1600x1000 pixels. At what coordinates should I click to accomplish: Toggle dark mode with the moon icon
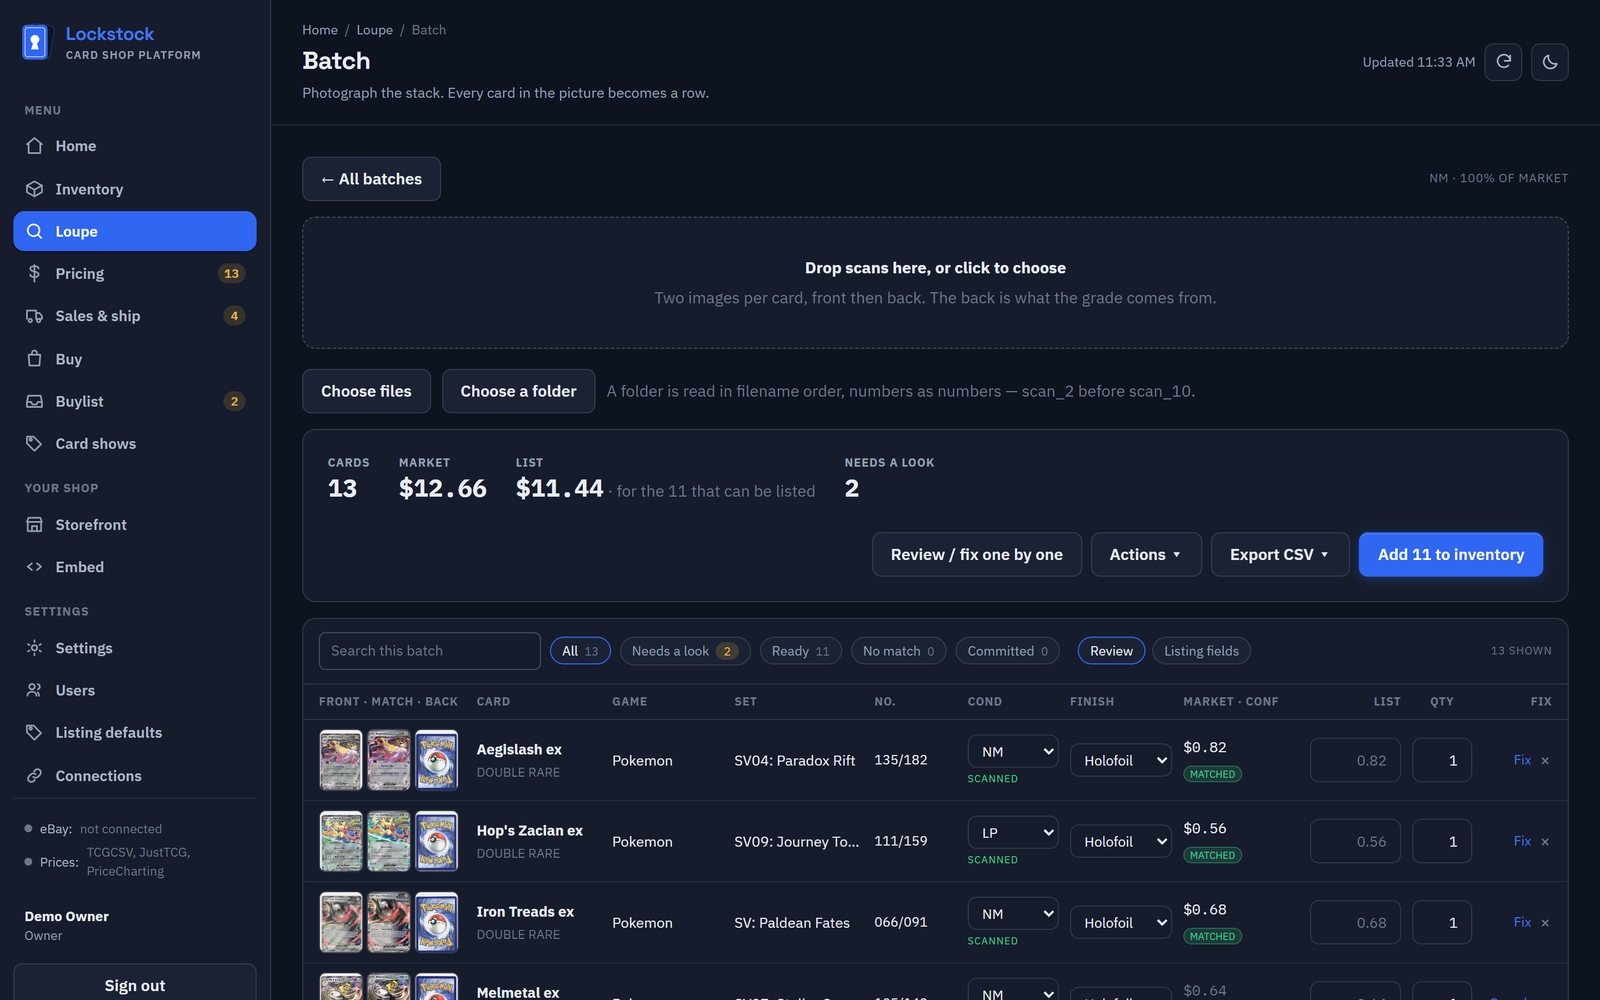[x=1550, y=62]
